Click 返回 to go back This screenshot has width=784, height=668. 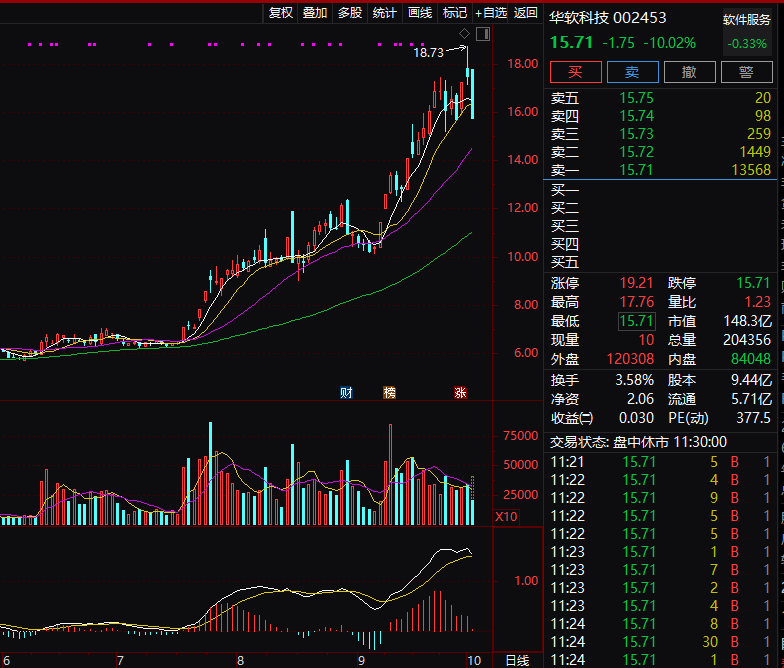(526, 13)
